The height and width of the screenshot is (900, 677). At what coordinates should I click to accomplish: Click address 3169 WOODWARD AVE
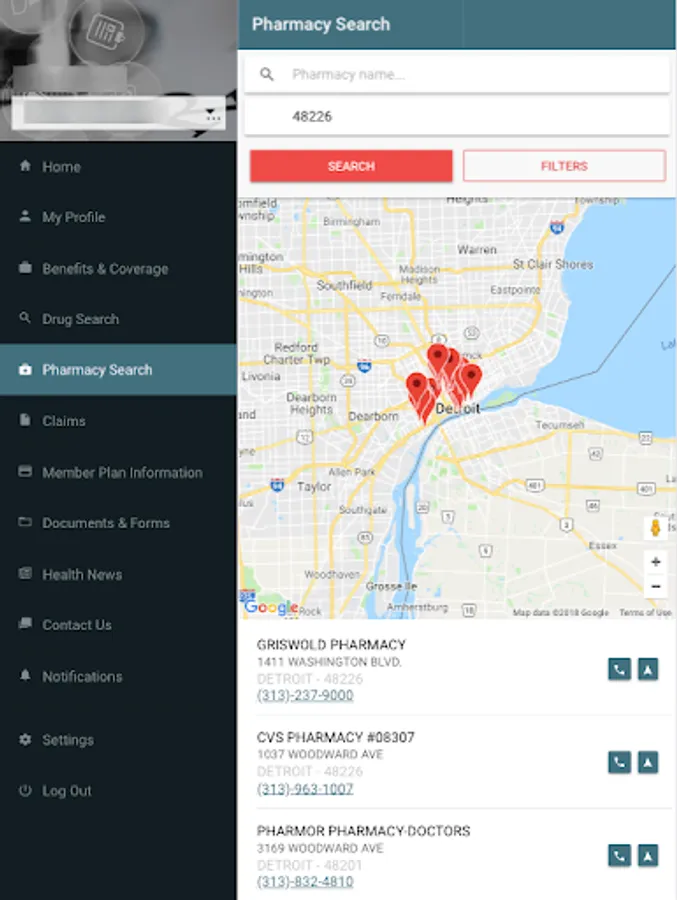[x=320, y=848]
